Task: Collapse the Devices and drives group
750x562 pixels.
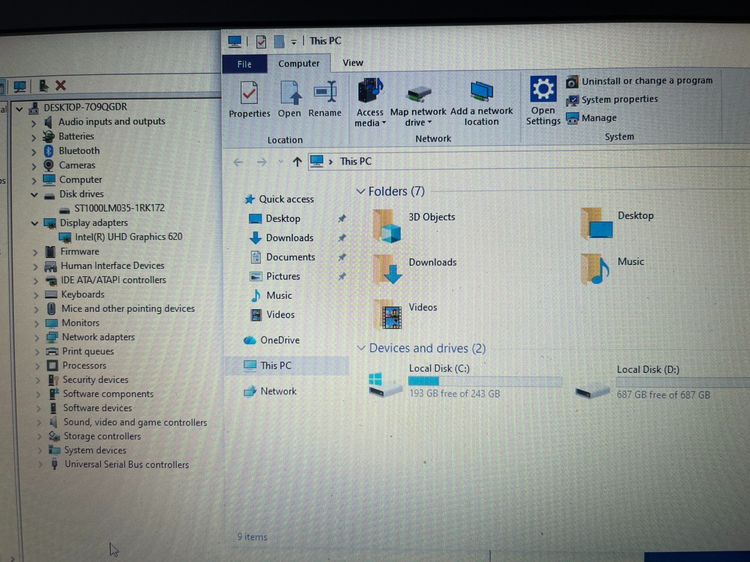Action: pos(361,348)
